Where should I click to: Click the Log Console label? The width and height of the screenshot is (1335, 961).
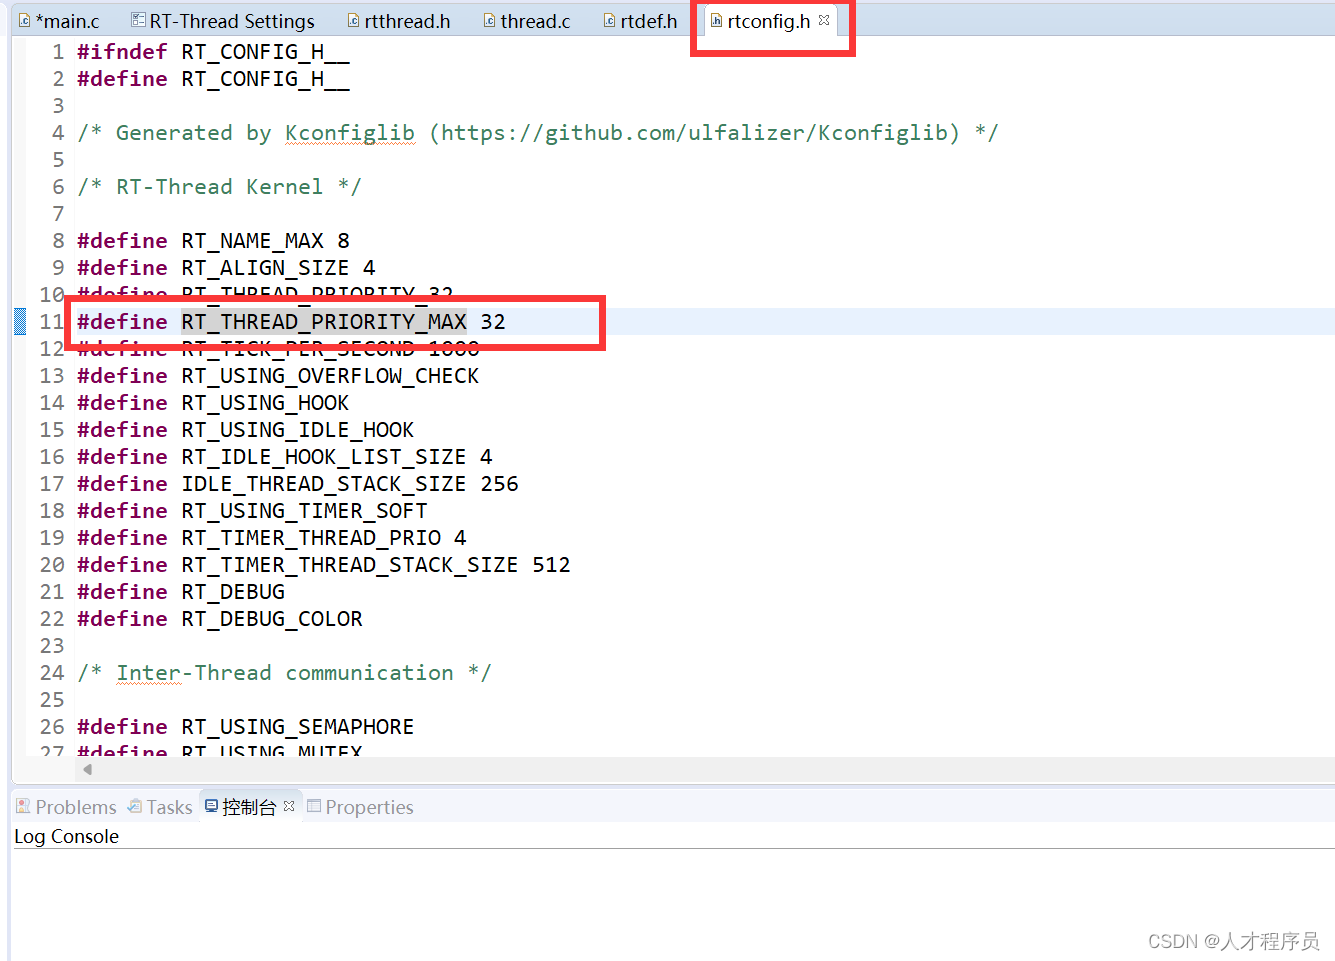[x=66, y=836]
